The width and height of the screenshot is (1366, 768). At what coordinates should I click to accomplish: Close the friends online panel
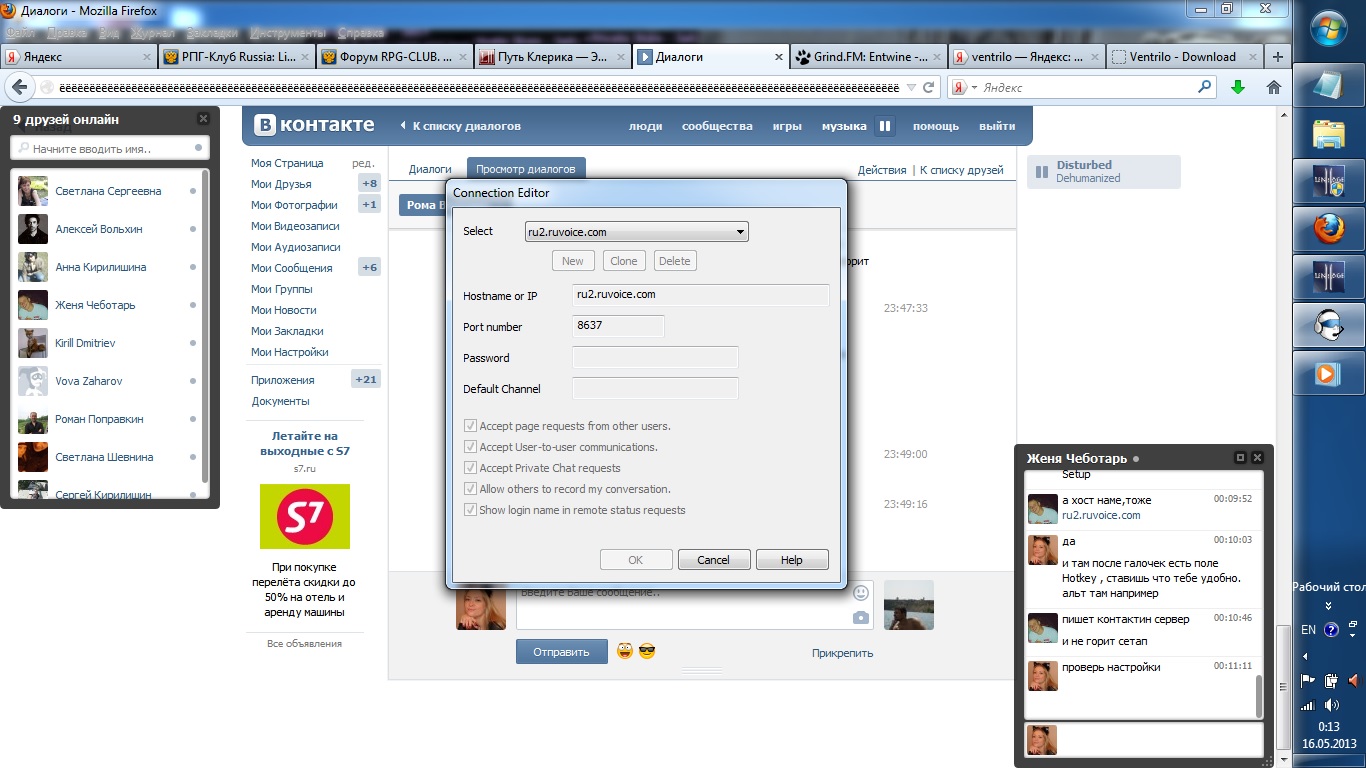pyautogui.click(x=203, y=119)
